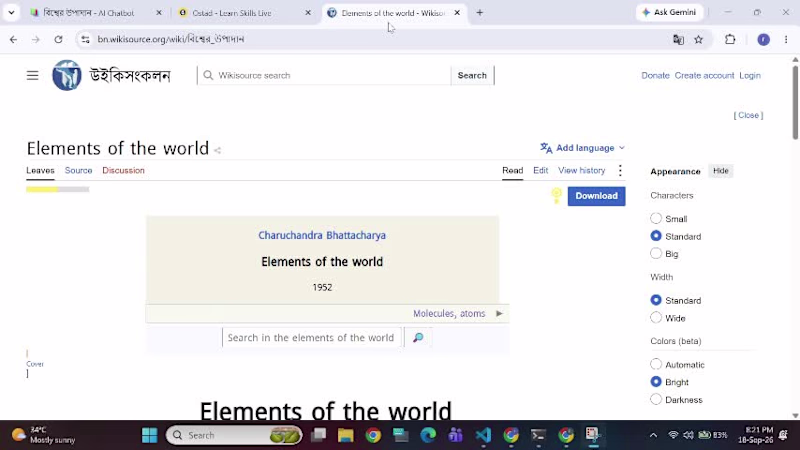Open the weather widget on taskbar

click(44, 435)
